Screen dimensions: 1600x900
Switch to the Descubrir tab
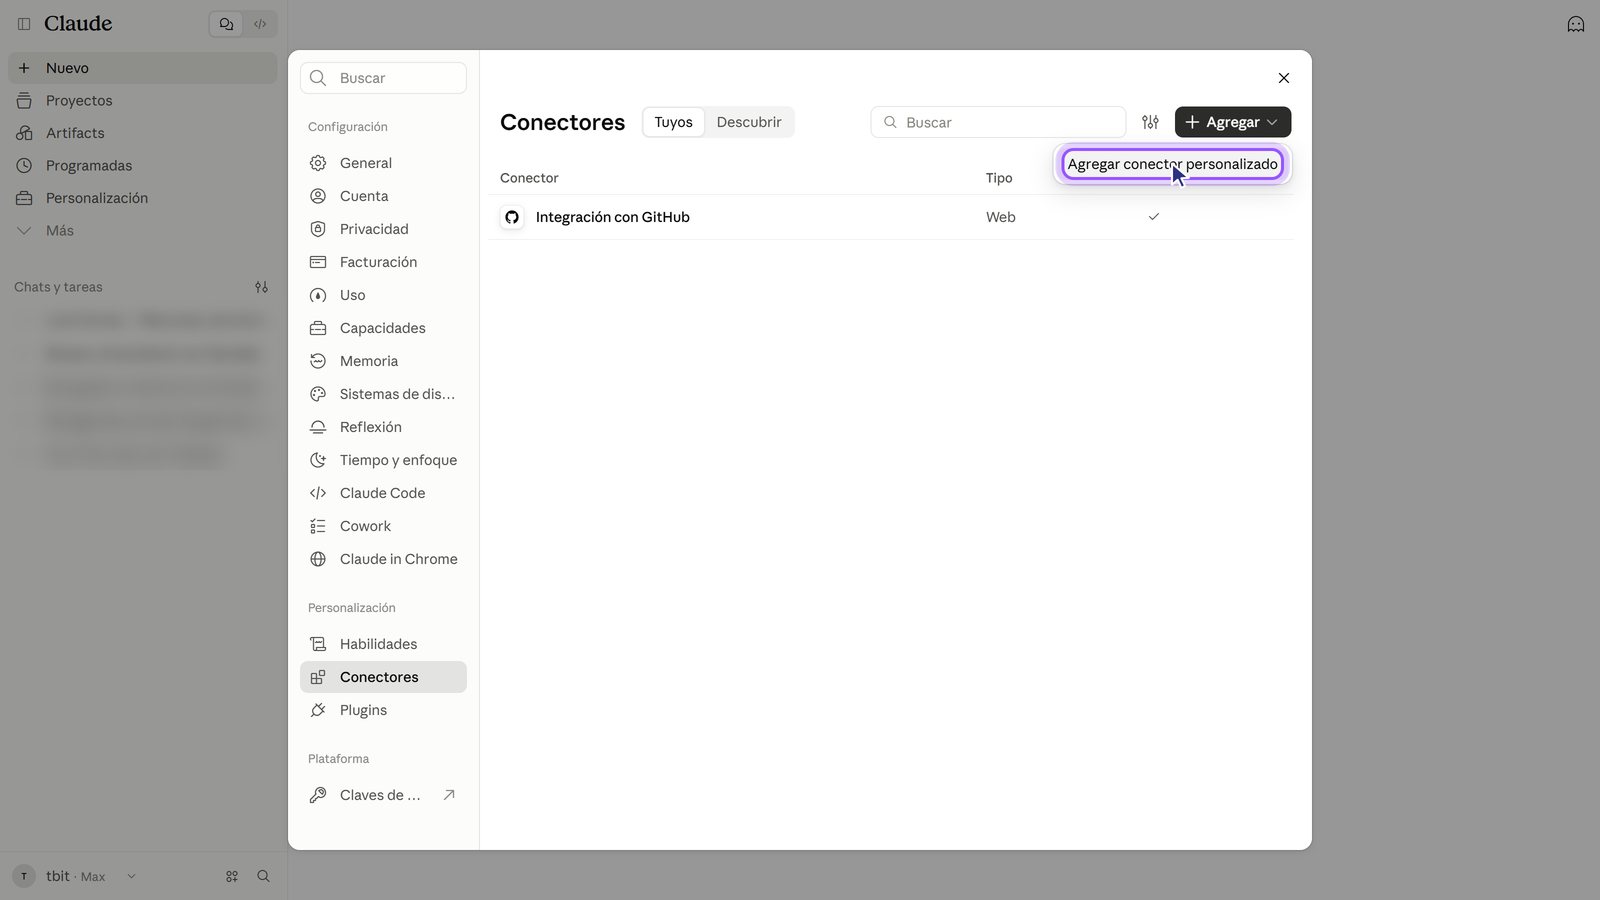(x=749, y=122)
